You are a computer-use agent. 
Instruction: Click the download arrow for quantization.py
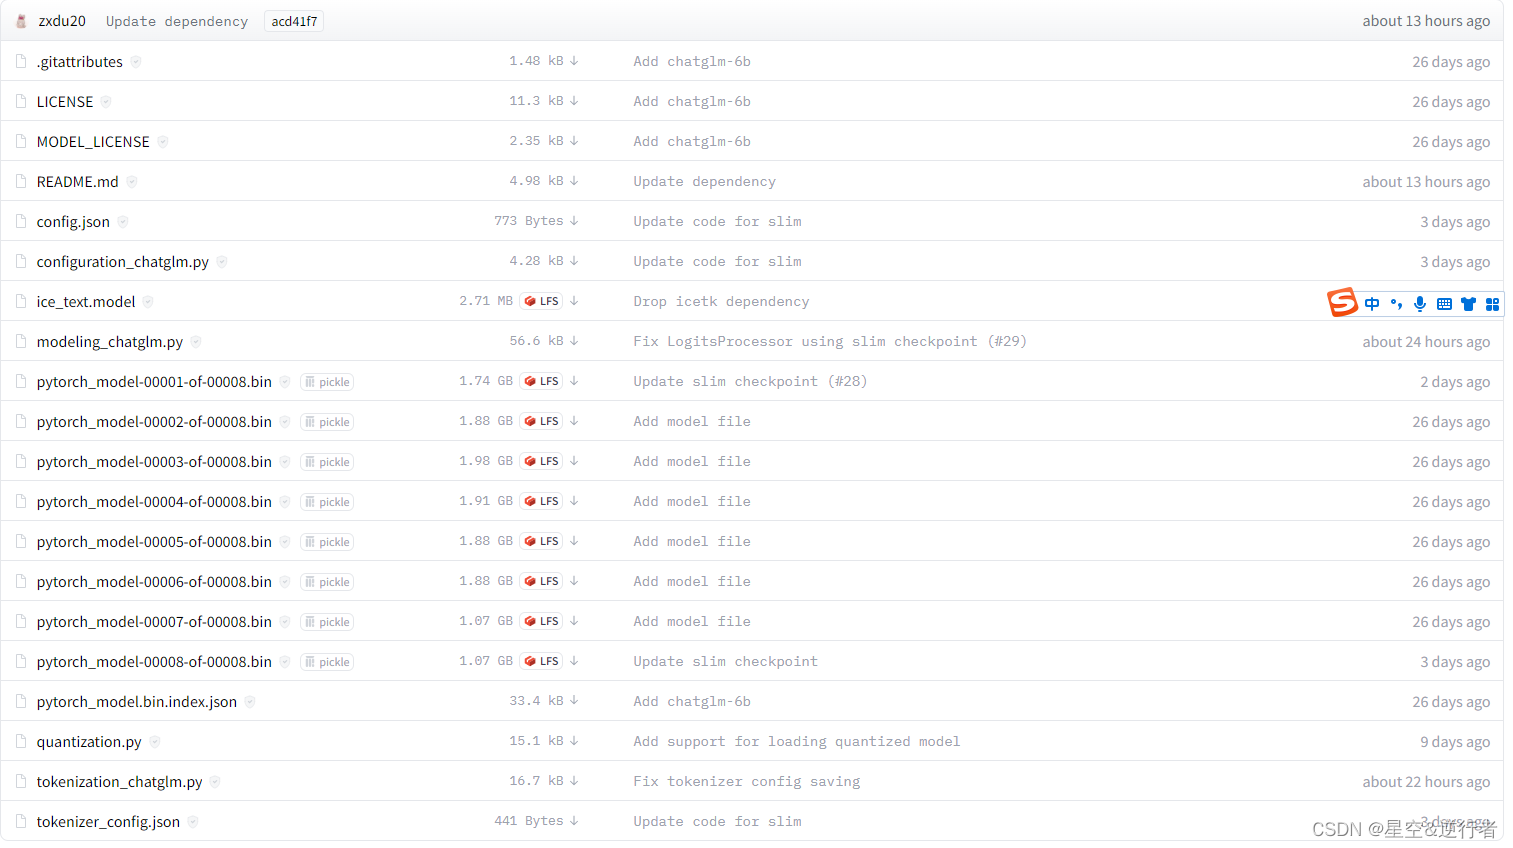click(573, 741)
